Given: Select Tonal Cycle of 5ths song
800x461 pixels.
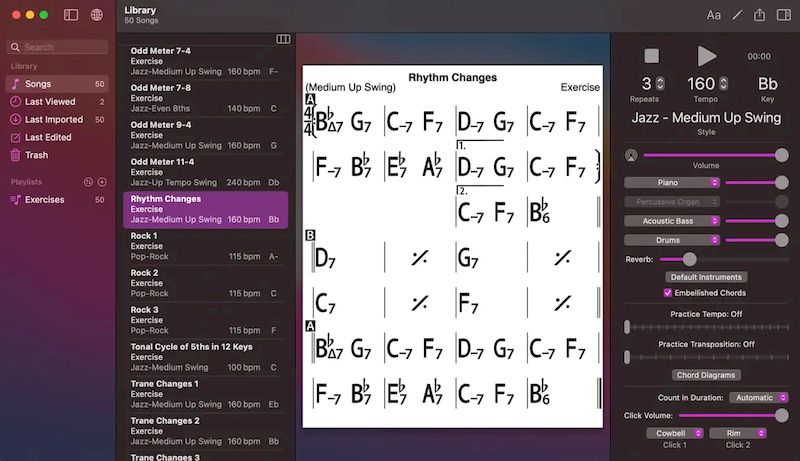Looking at the screenshot, I should click(204, 357).
